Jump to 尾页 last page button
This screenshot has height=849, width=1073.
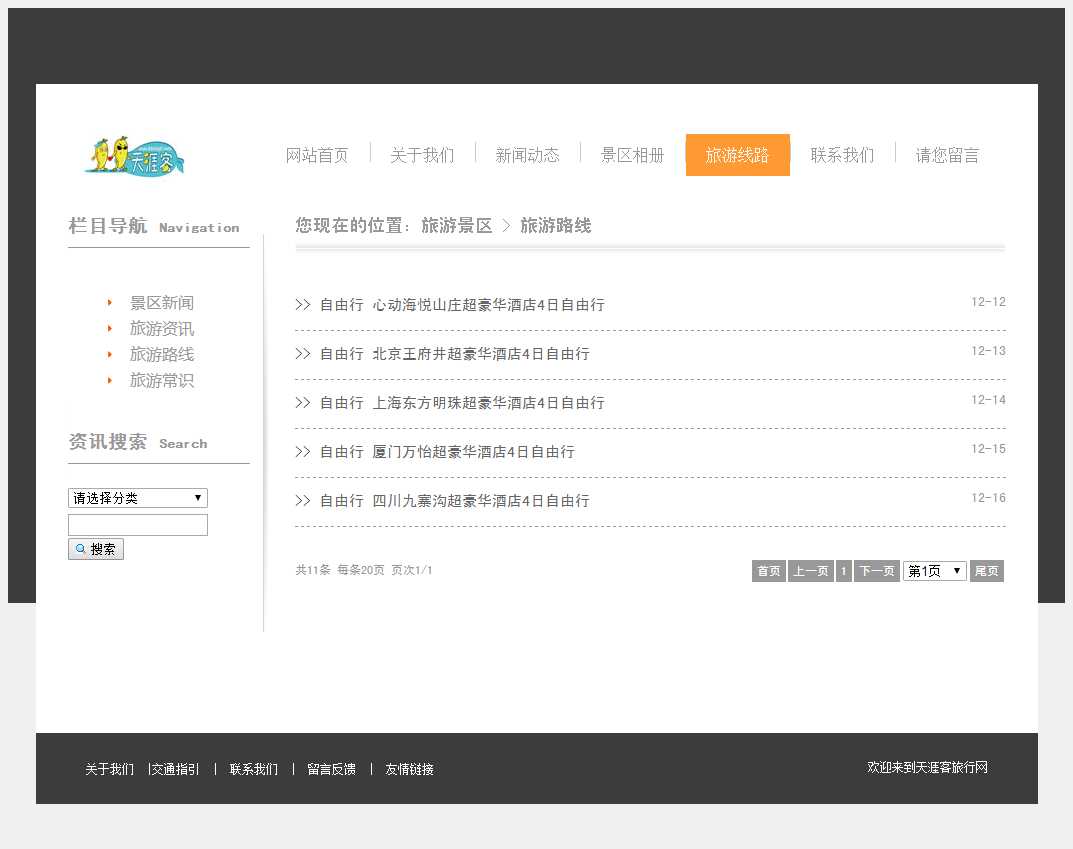click(986, 571)
